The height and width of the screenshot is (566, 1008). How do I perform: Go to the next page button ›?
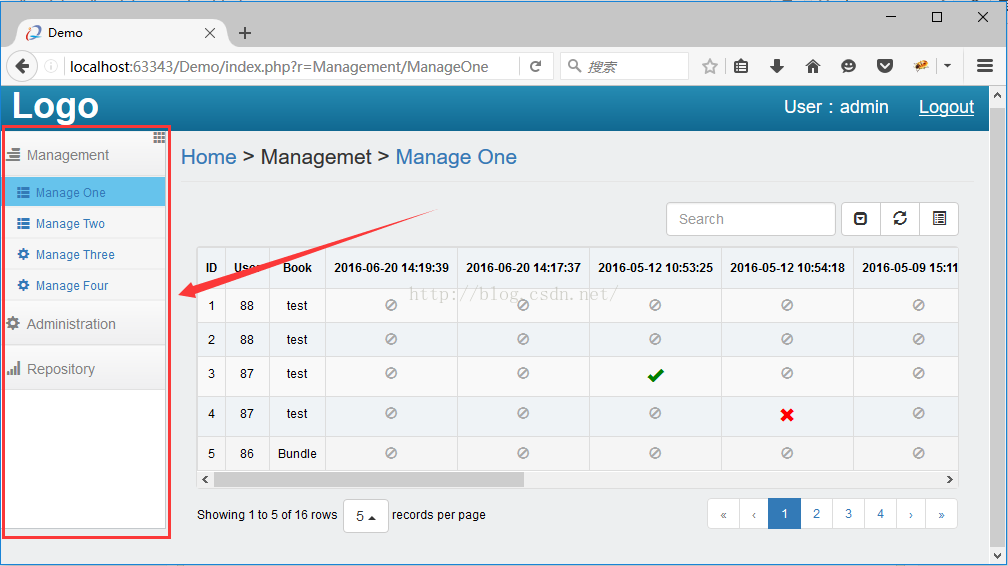coord(911,514)
